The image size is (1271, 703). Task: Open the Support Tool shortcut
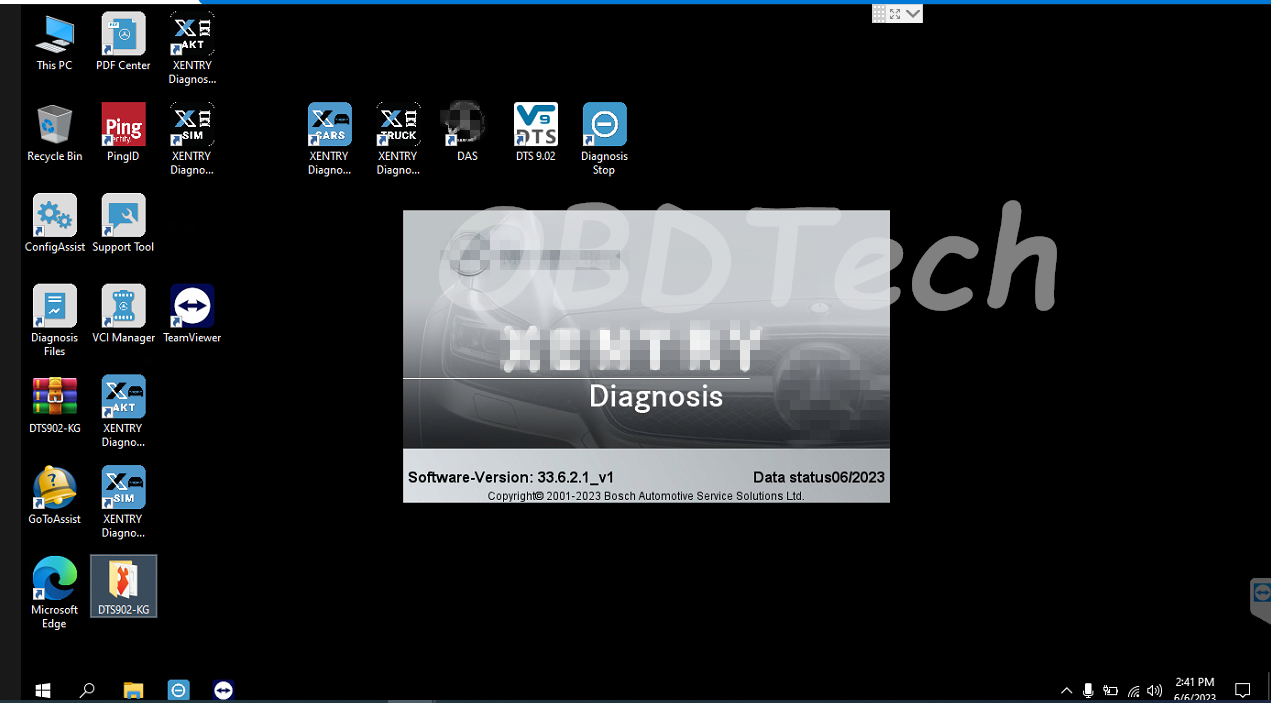(123, 224)
